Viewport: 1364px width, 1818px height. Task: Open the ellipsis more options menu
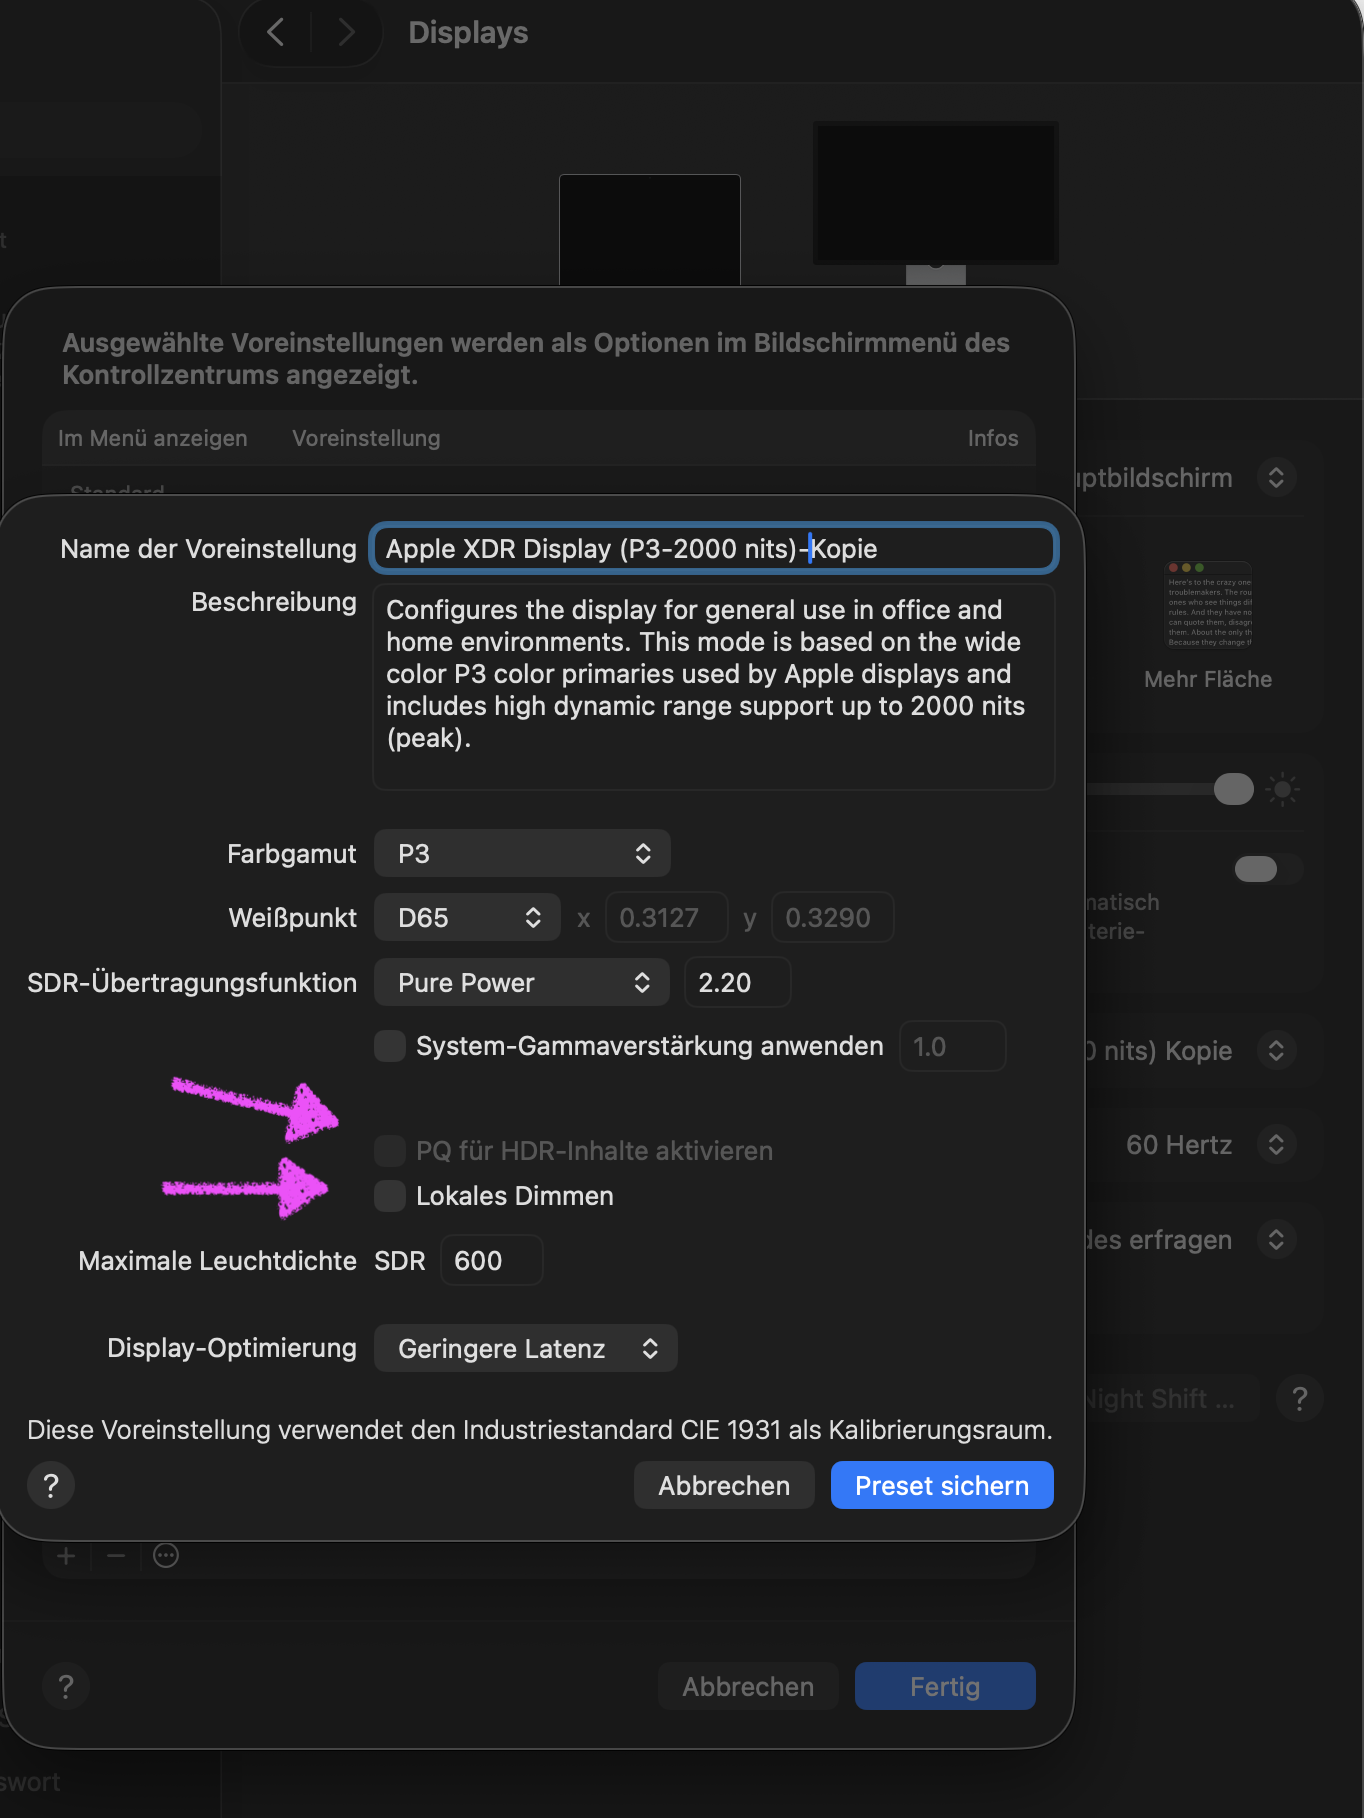click(166, 1556)
